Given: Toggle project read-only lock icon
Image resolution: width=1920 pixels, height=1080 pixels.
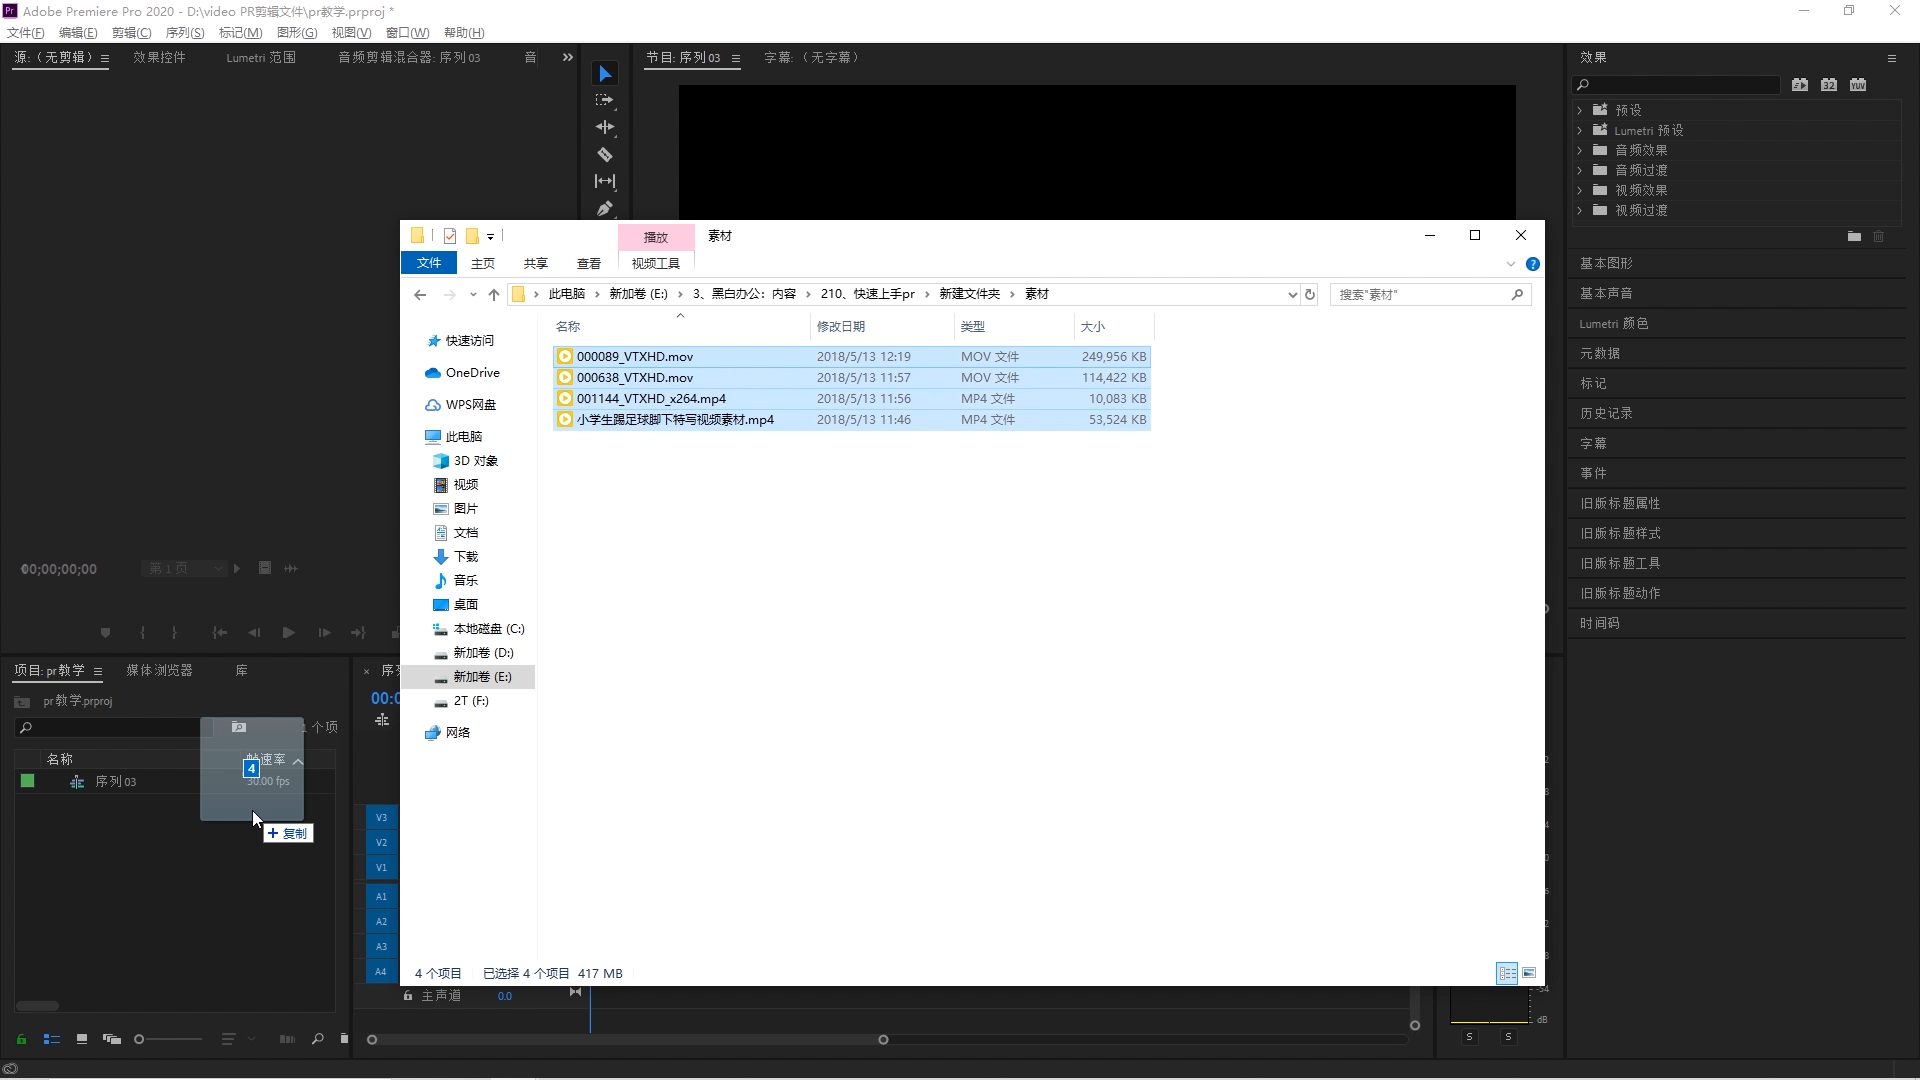Looking at the screenshot, I should pyautogui.click(x=21, y=1039).
